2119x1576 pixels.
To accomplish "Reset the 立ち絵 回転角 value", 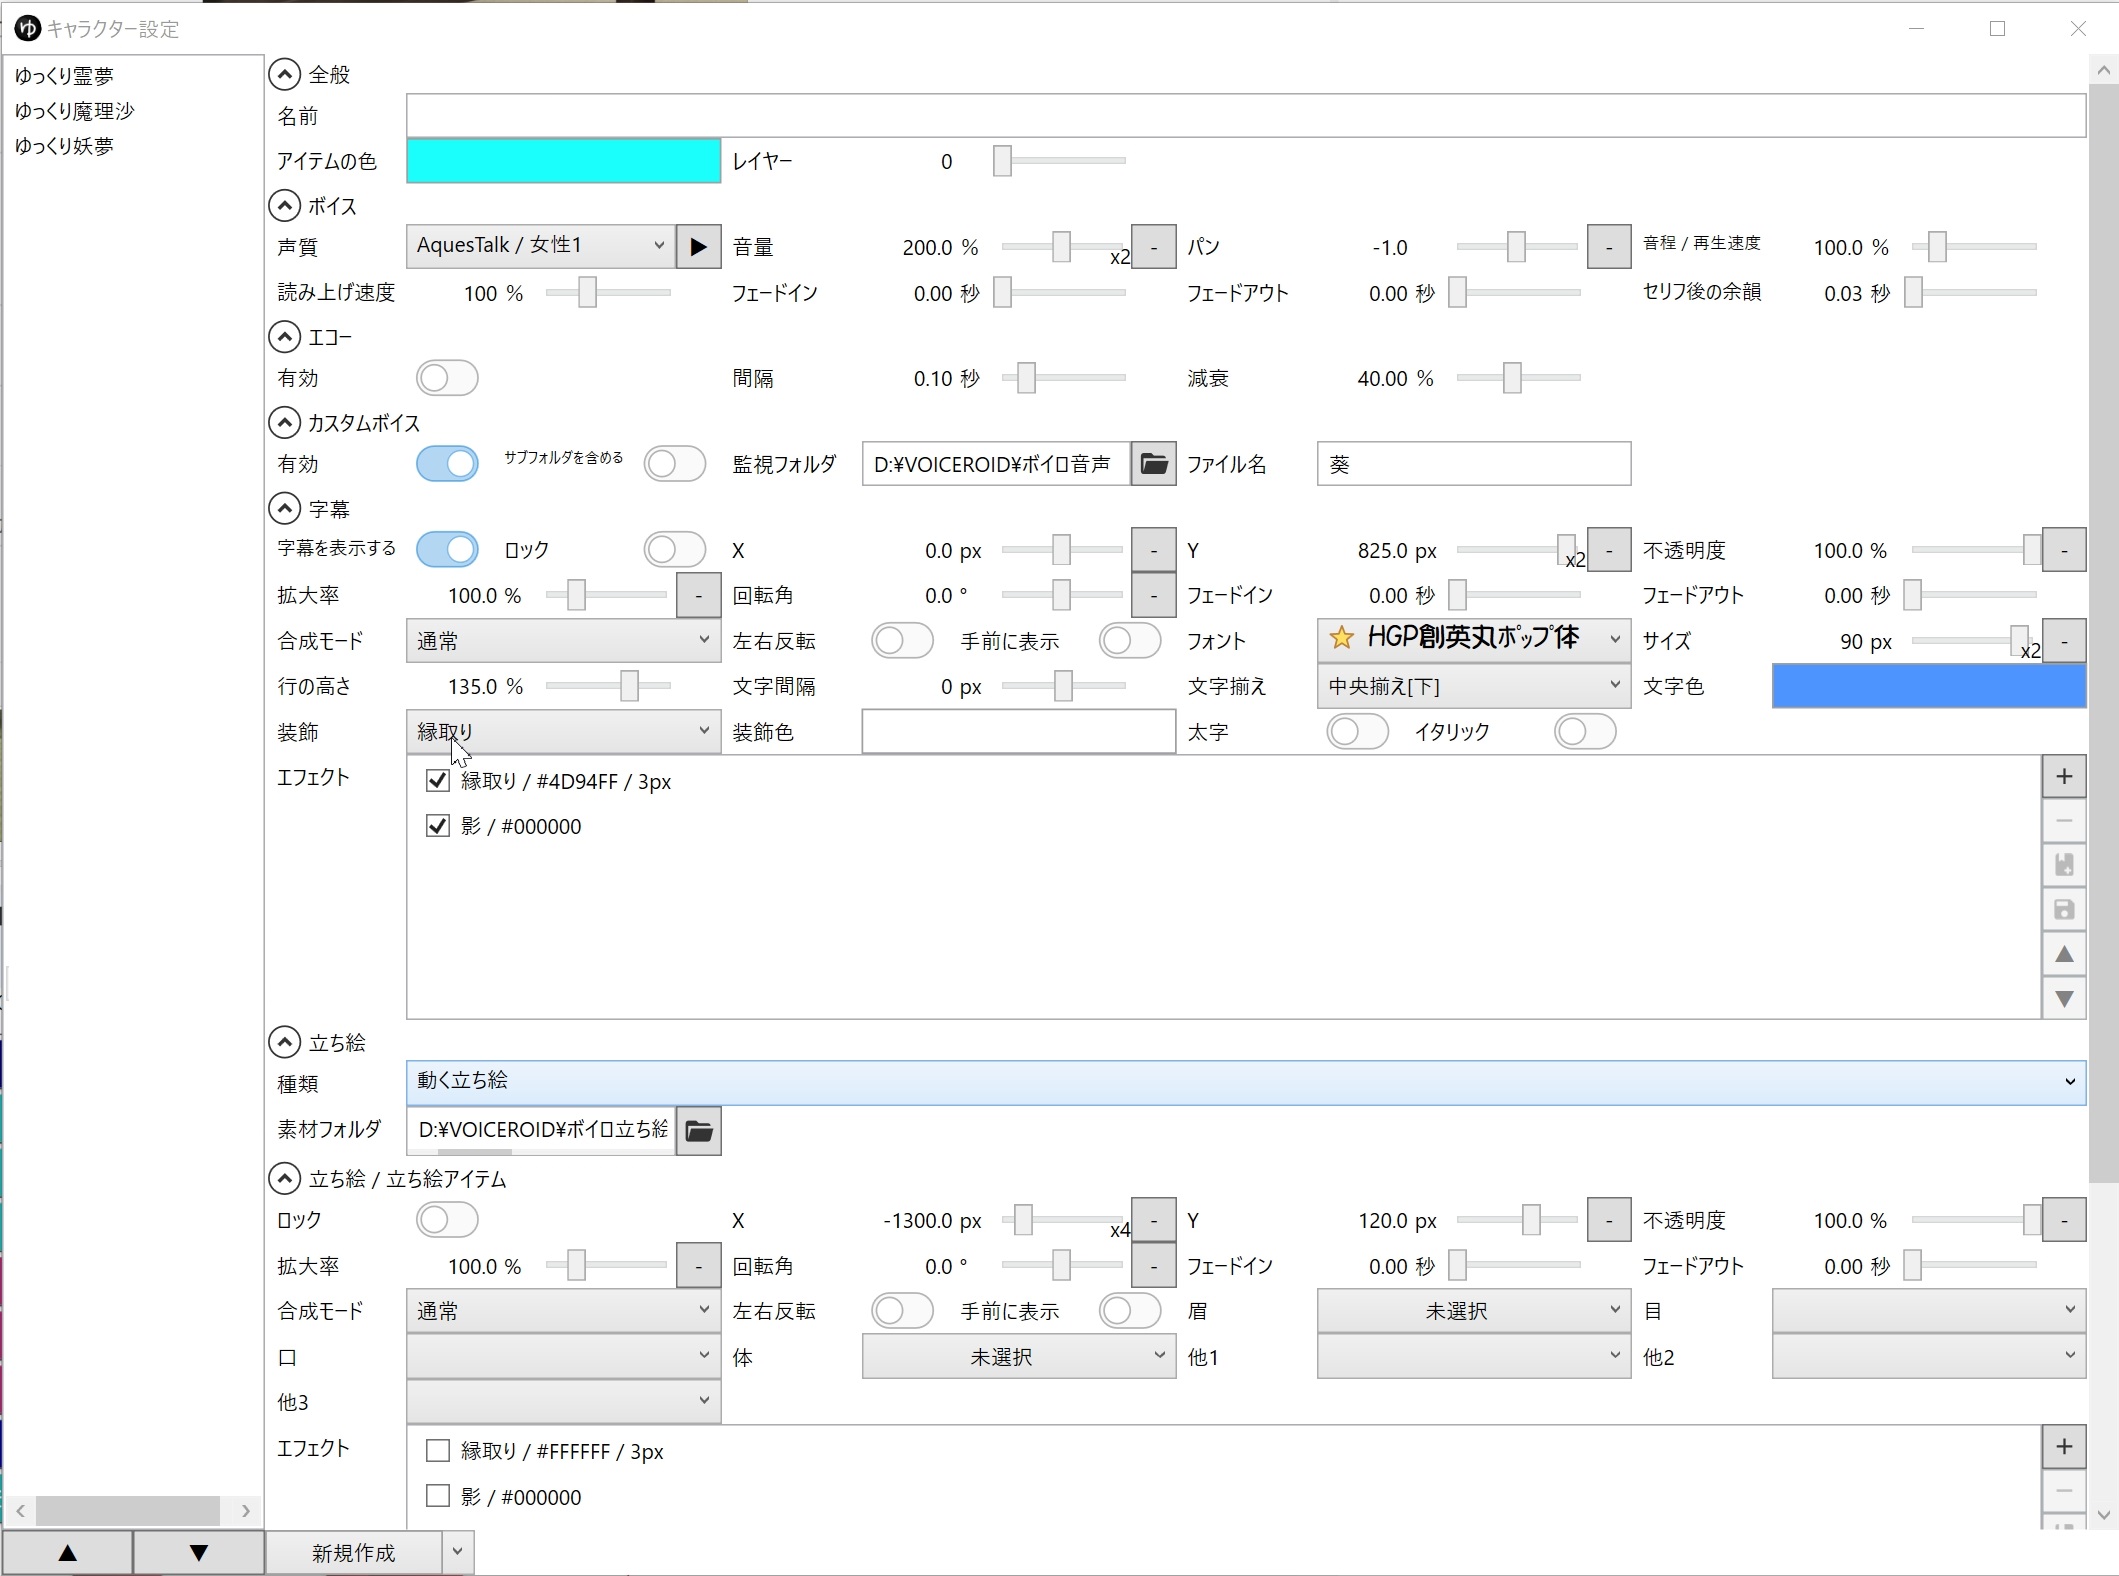I will tap(1154, 1266).
